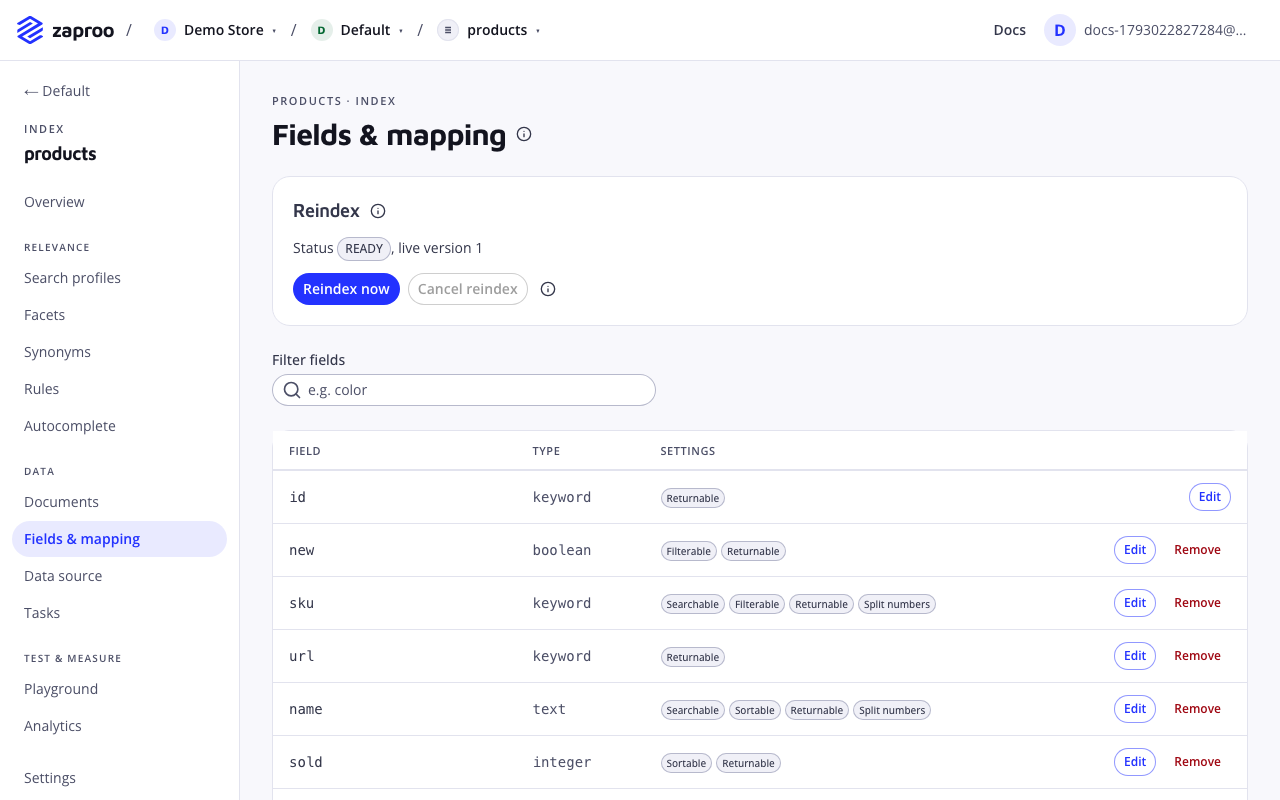1280x800 pixels.
Task: Open info icon next to Reindex heading
Action: [x=378, y=211]
